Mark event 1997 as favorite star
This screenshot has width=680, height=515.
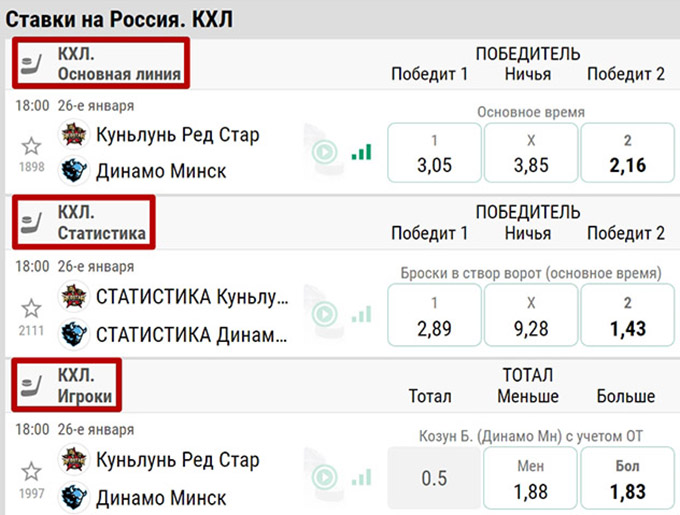click(x=31, y=471)
